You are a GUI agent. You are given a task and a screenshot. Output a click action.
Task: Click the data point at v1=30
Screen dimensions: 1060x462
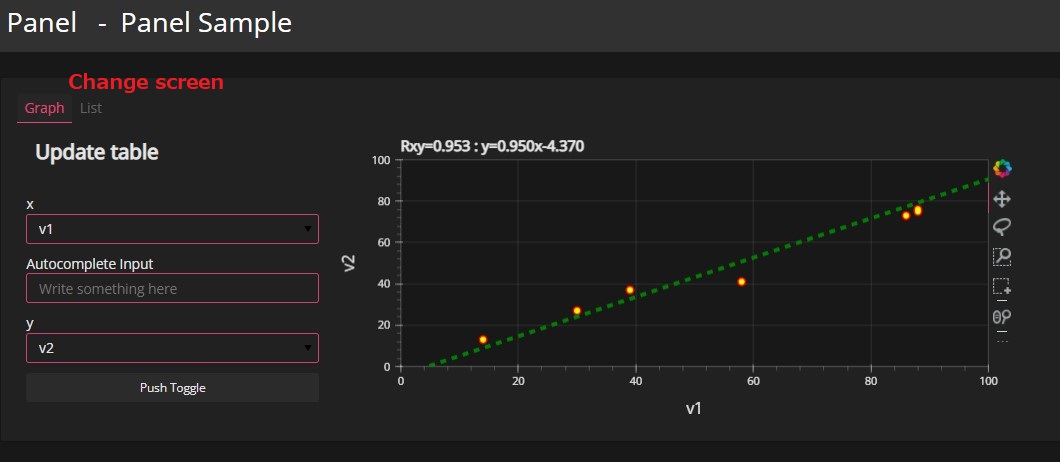pos(577,311)
